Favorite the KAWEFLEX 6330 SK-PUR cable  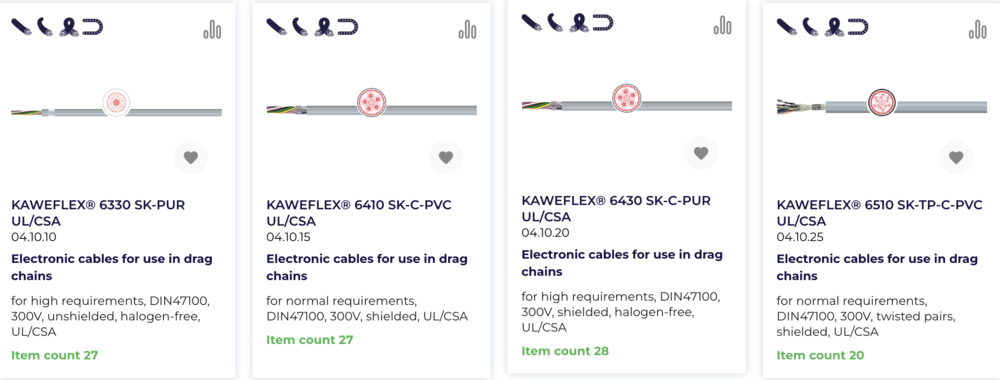[x=191, y=157]
